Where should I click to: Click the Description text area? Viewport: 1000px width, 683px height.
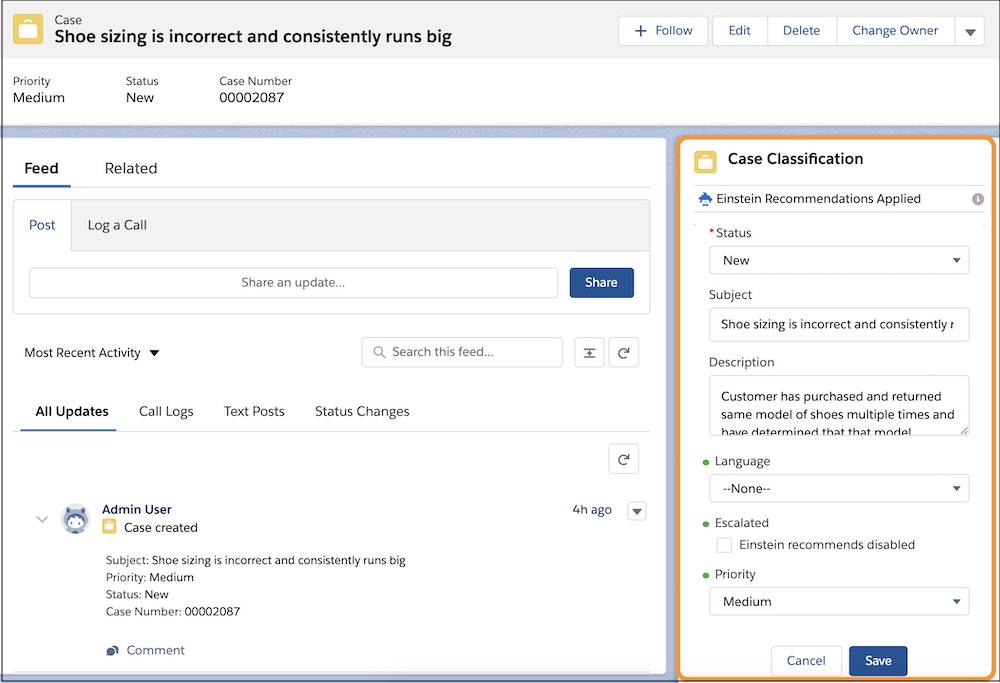(839, 406)
